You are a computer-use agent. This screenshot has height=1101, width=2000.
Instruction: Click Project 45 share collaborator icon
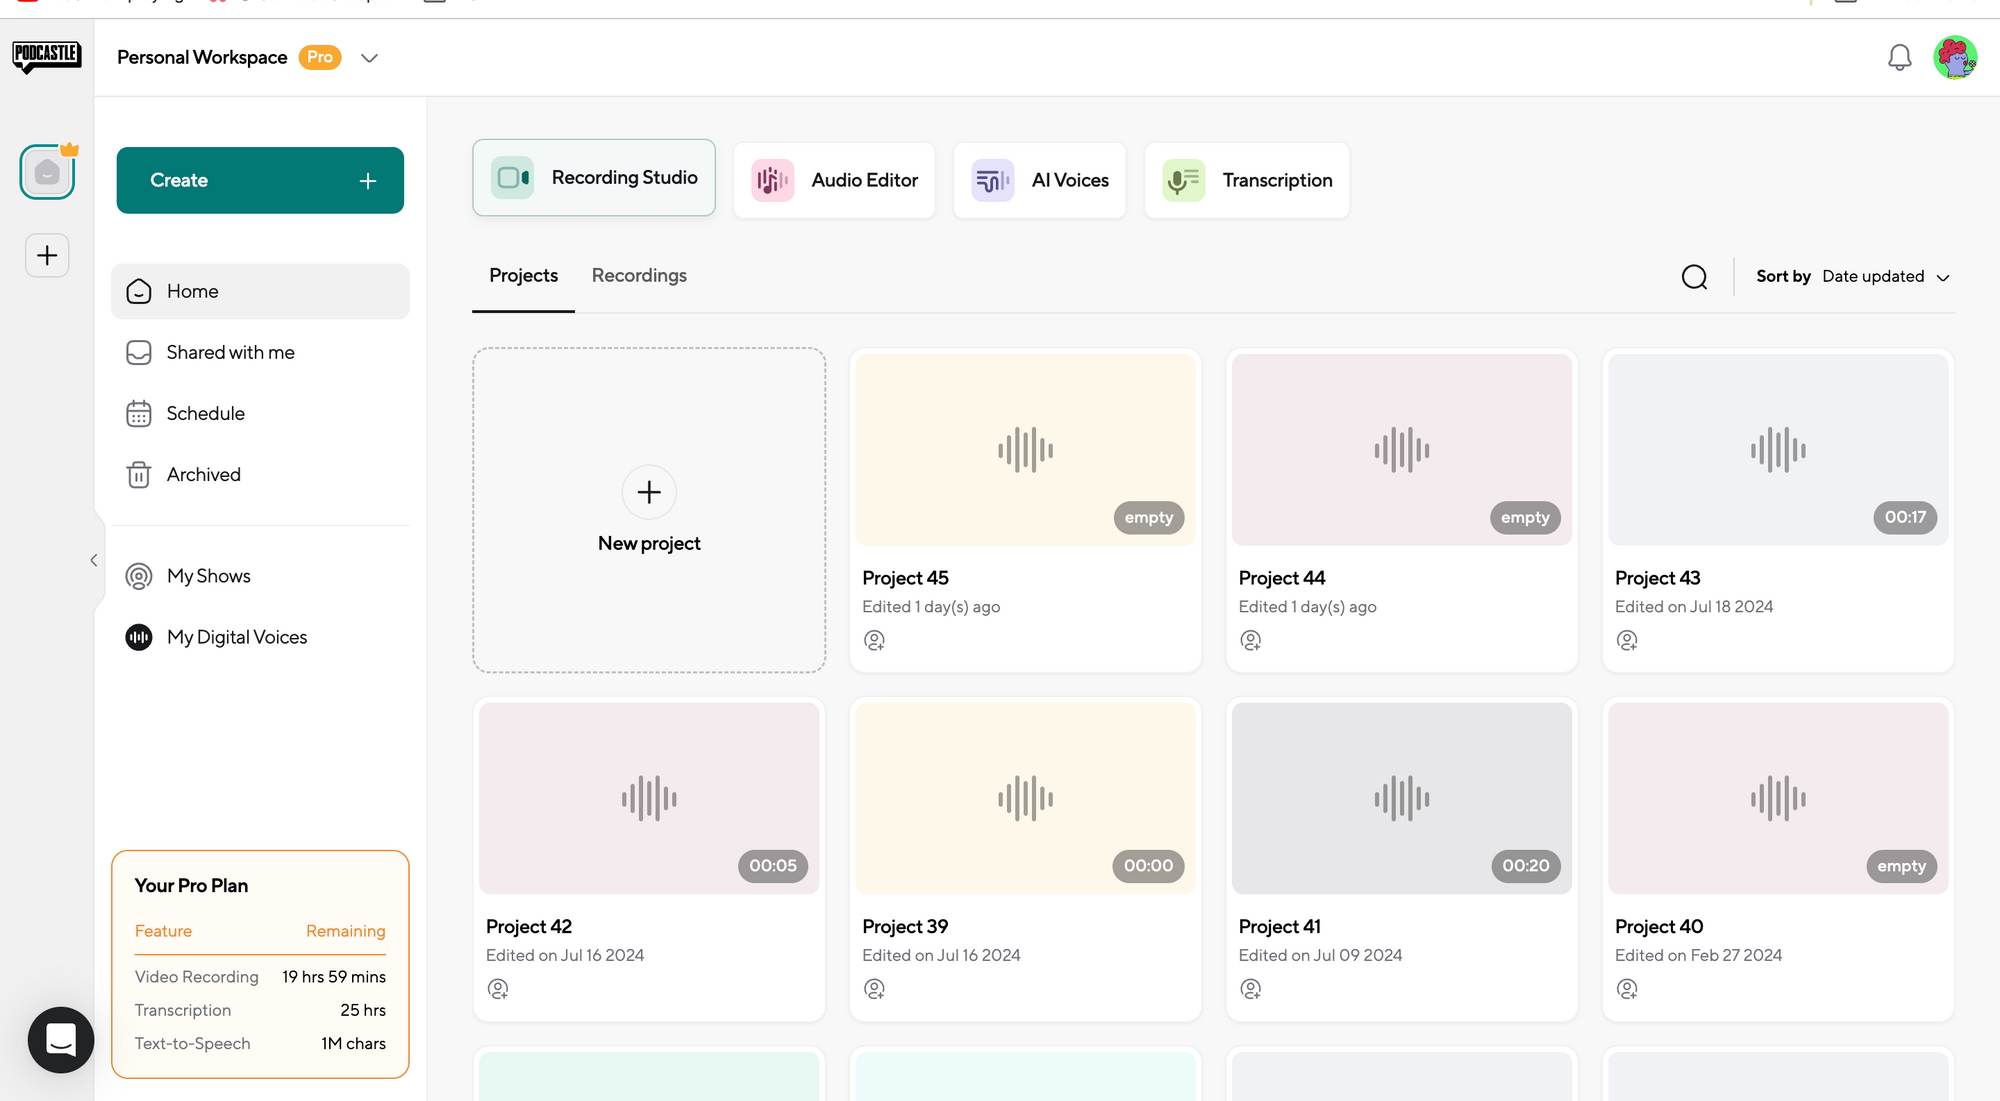click(x=874, y=640)
